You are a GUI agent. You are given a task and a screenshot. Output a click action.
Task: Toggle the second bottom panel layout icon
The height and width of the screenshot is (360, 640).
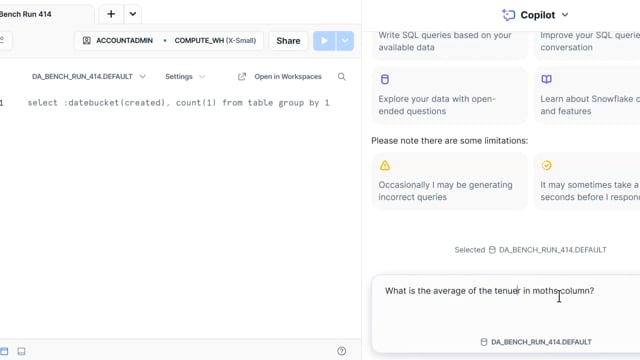(21, 351)
